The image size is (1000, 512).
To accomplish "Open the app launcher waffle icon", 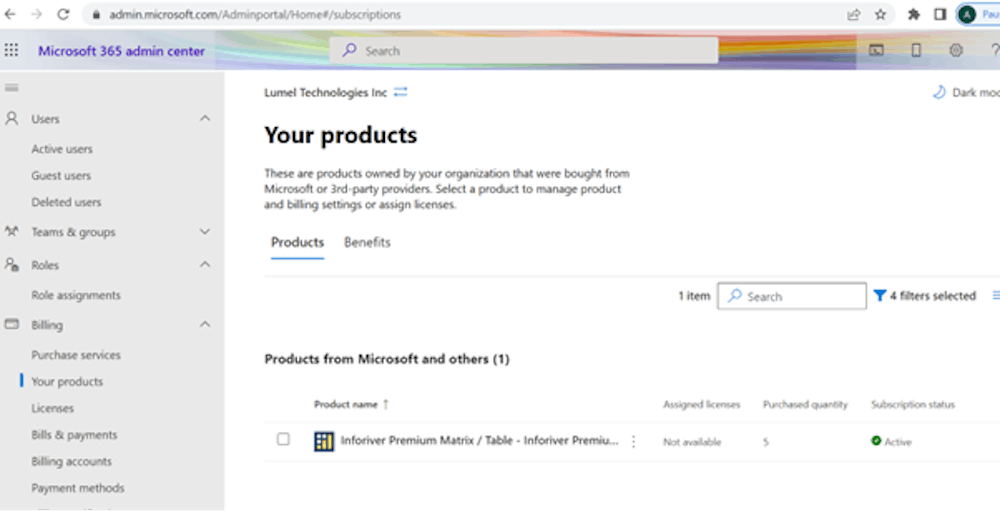I will [11, 50].
